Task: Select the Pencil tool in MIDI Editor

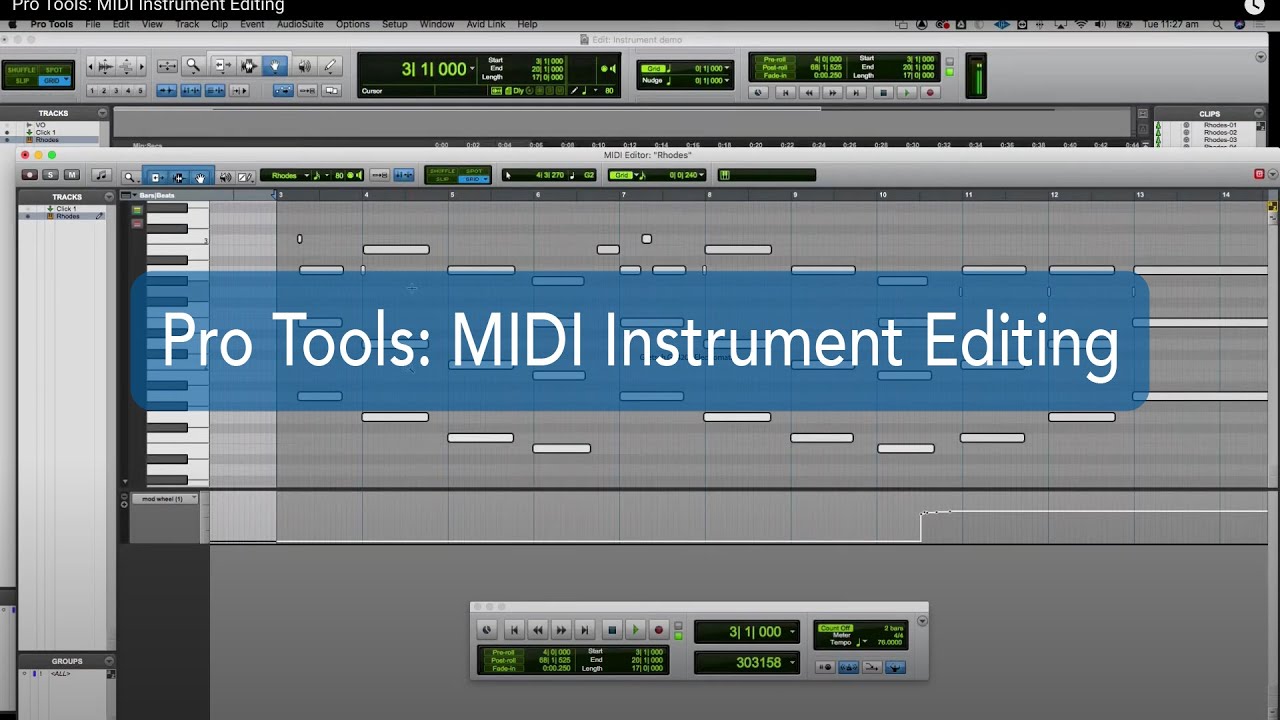Action: click(x=245, y=177)
